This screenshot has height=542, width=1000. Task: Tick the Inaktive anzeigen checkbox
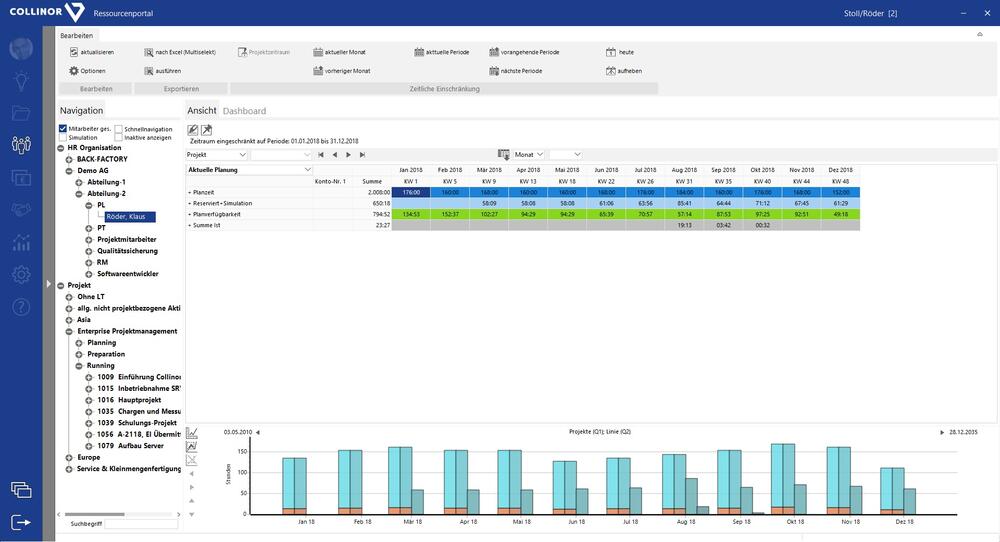pyautogui.click(x=118, y=138)
